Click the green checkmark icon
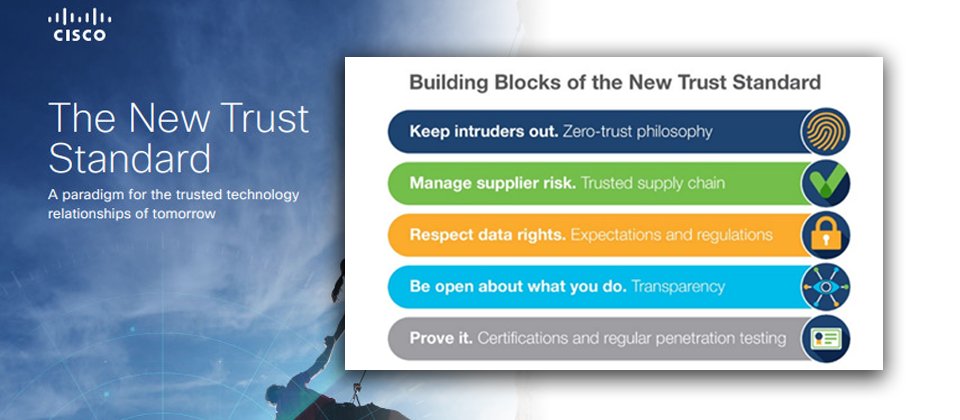This screenshot has height=420, width=960. tap(825, 183)
